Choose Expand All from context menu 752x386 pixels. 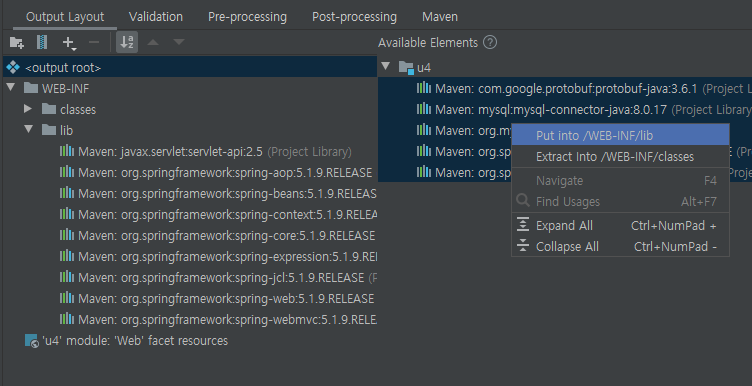click(x=621, y=226)
